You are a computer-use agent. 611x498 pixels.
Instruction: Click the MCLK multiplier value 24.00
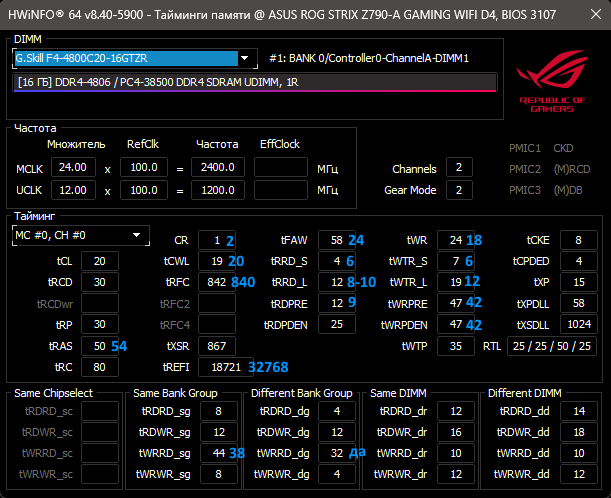[73, 167]
